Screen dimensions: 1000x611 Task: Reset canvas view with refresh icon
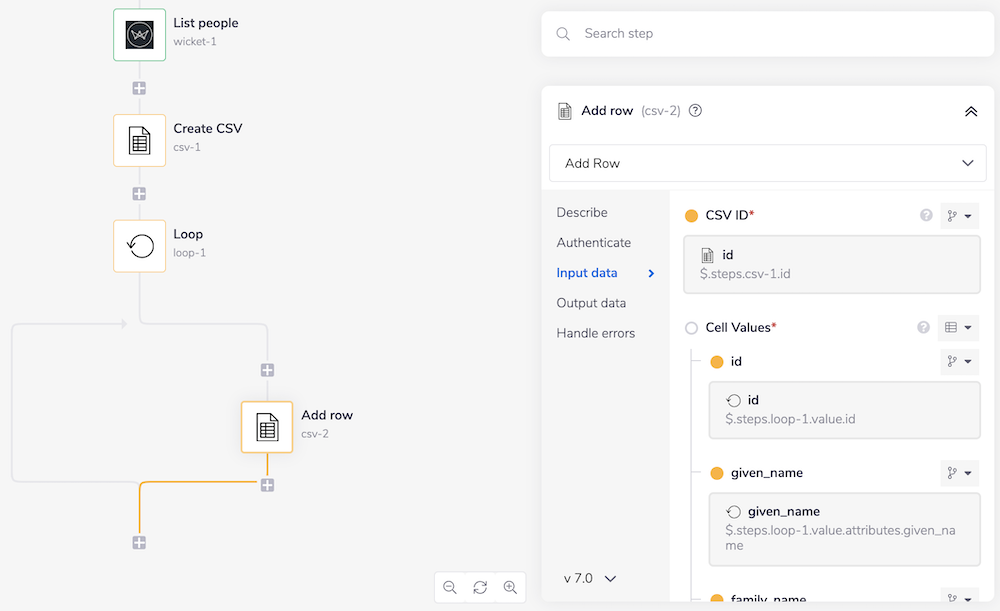(x=480, y=587)
